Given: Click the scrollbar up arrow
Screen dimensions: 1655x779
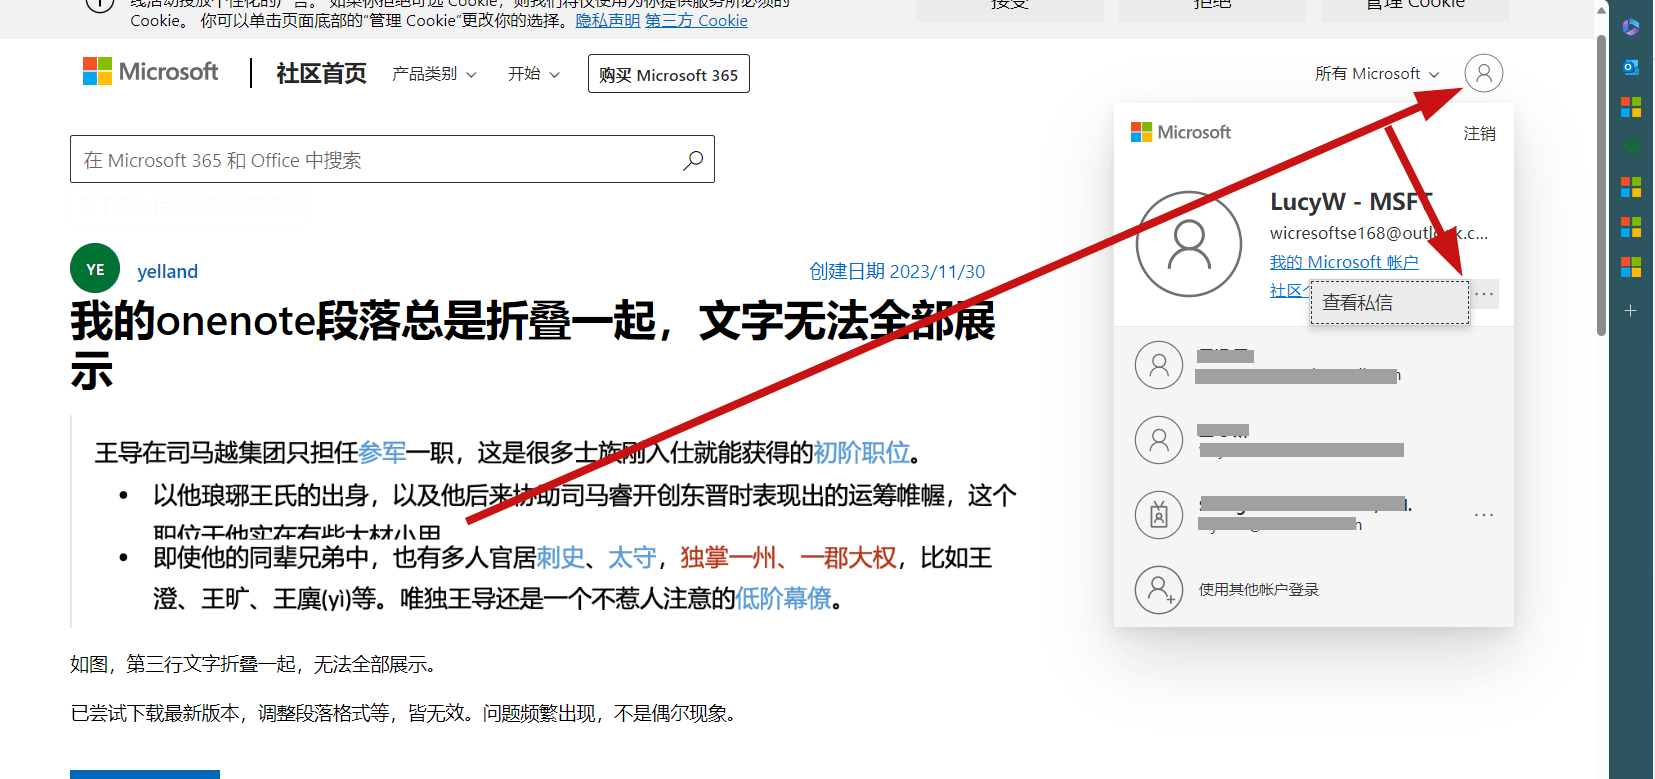Looking at the screenshot, I should 1601,9.
